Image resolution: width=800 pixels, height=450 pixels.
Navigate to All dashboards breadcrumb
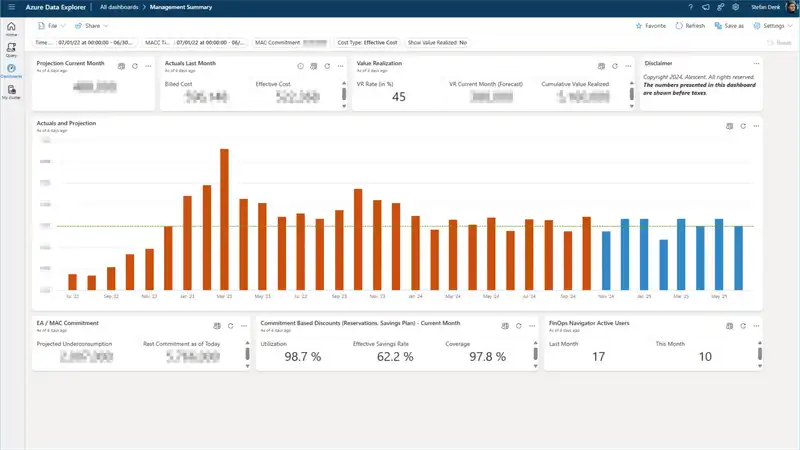tap(120, 7)
